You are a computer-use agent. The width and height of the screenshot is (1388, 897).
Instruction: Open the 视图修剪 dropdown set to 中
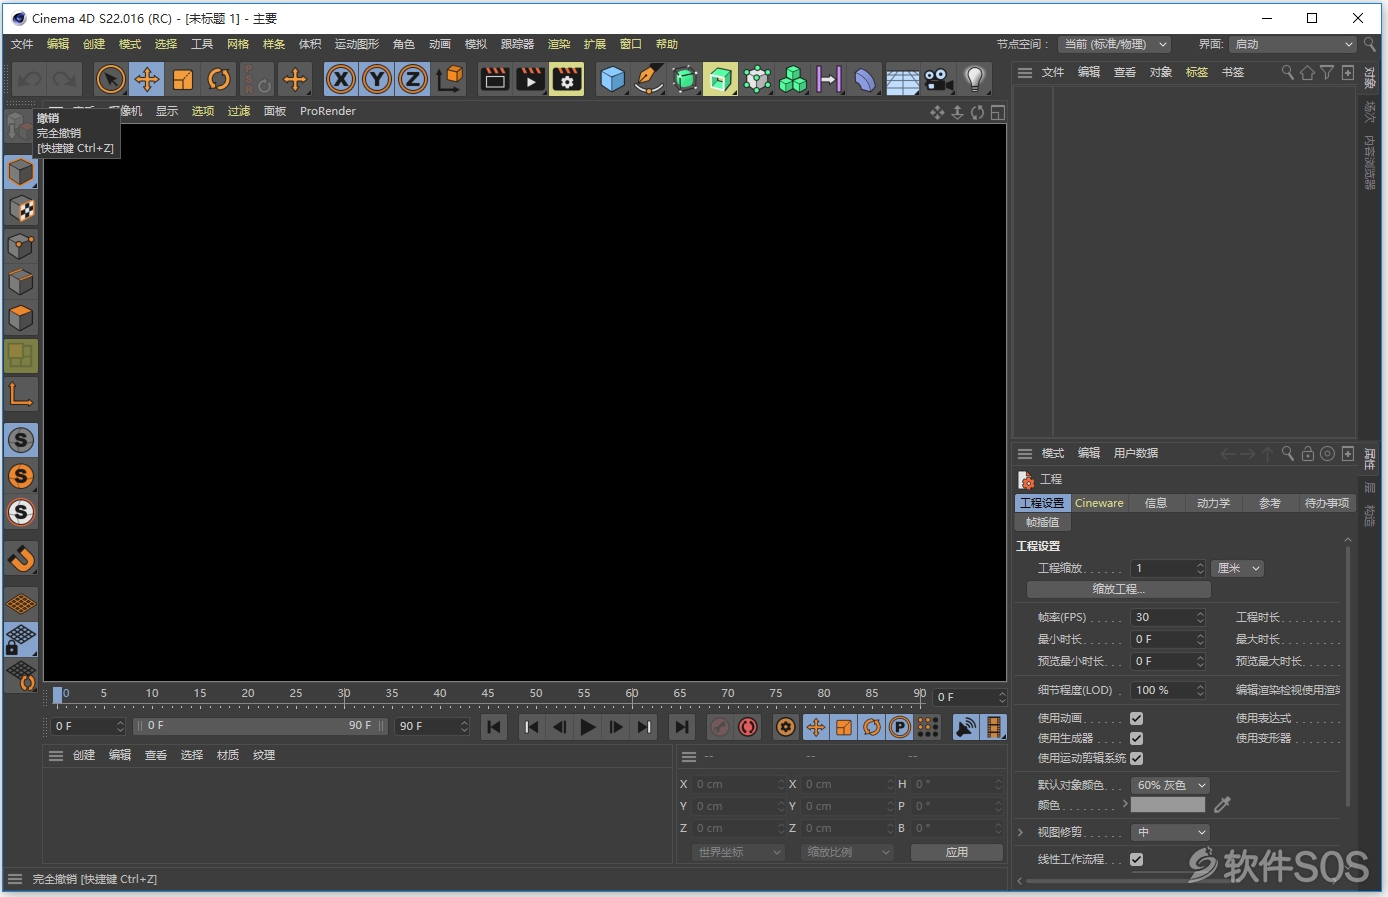[x=1170, y=832]
